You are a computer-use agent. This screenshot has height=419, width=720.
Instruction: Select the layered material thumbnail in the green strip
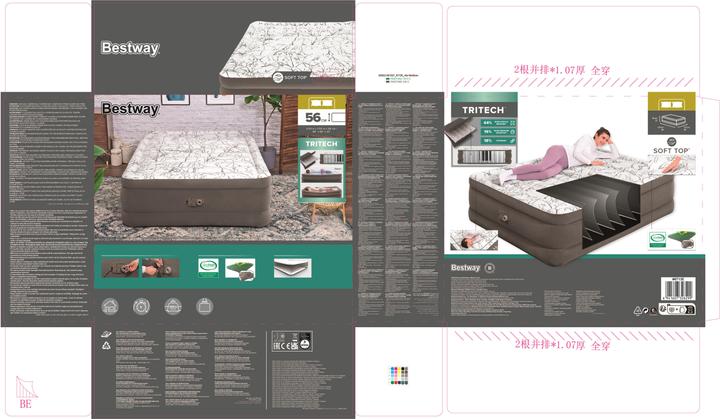pos(292,268)
